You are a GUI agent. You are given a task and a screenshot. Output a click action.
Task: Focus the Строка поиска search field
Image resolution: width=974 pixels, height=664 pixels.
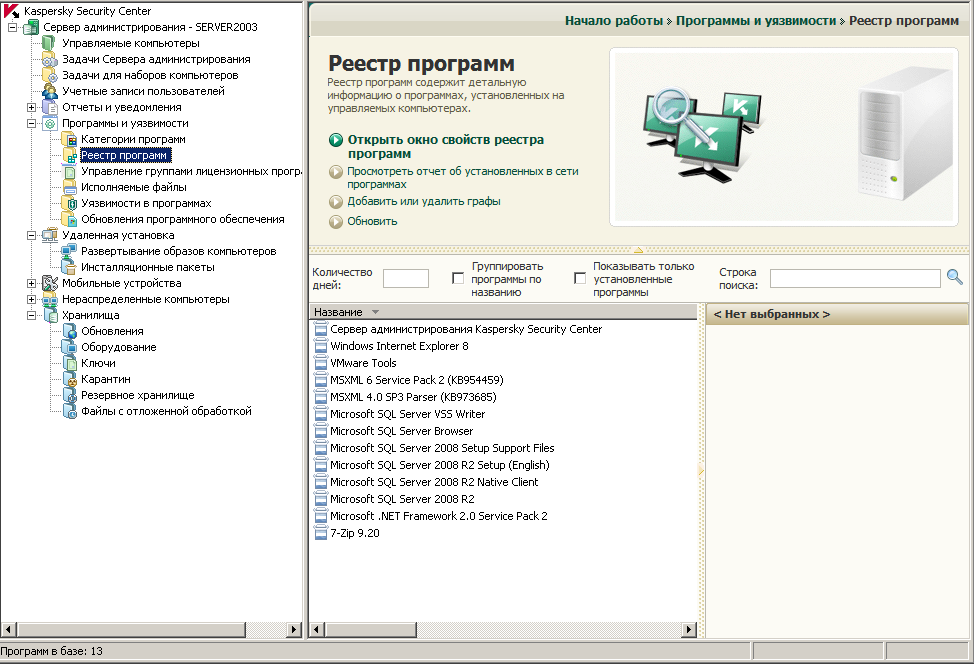(x=855, y=279)
